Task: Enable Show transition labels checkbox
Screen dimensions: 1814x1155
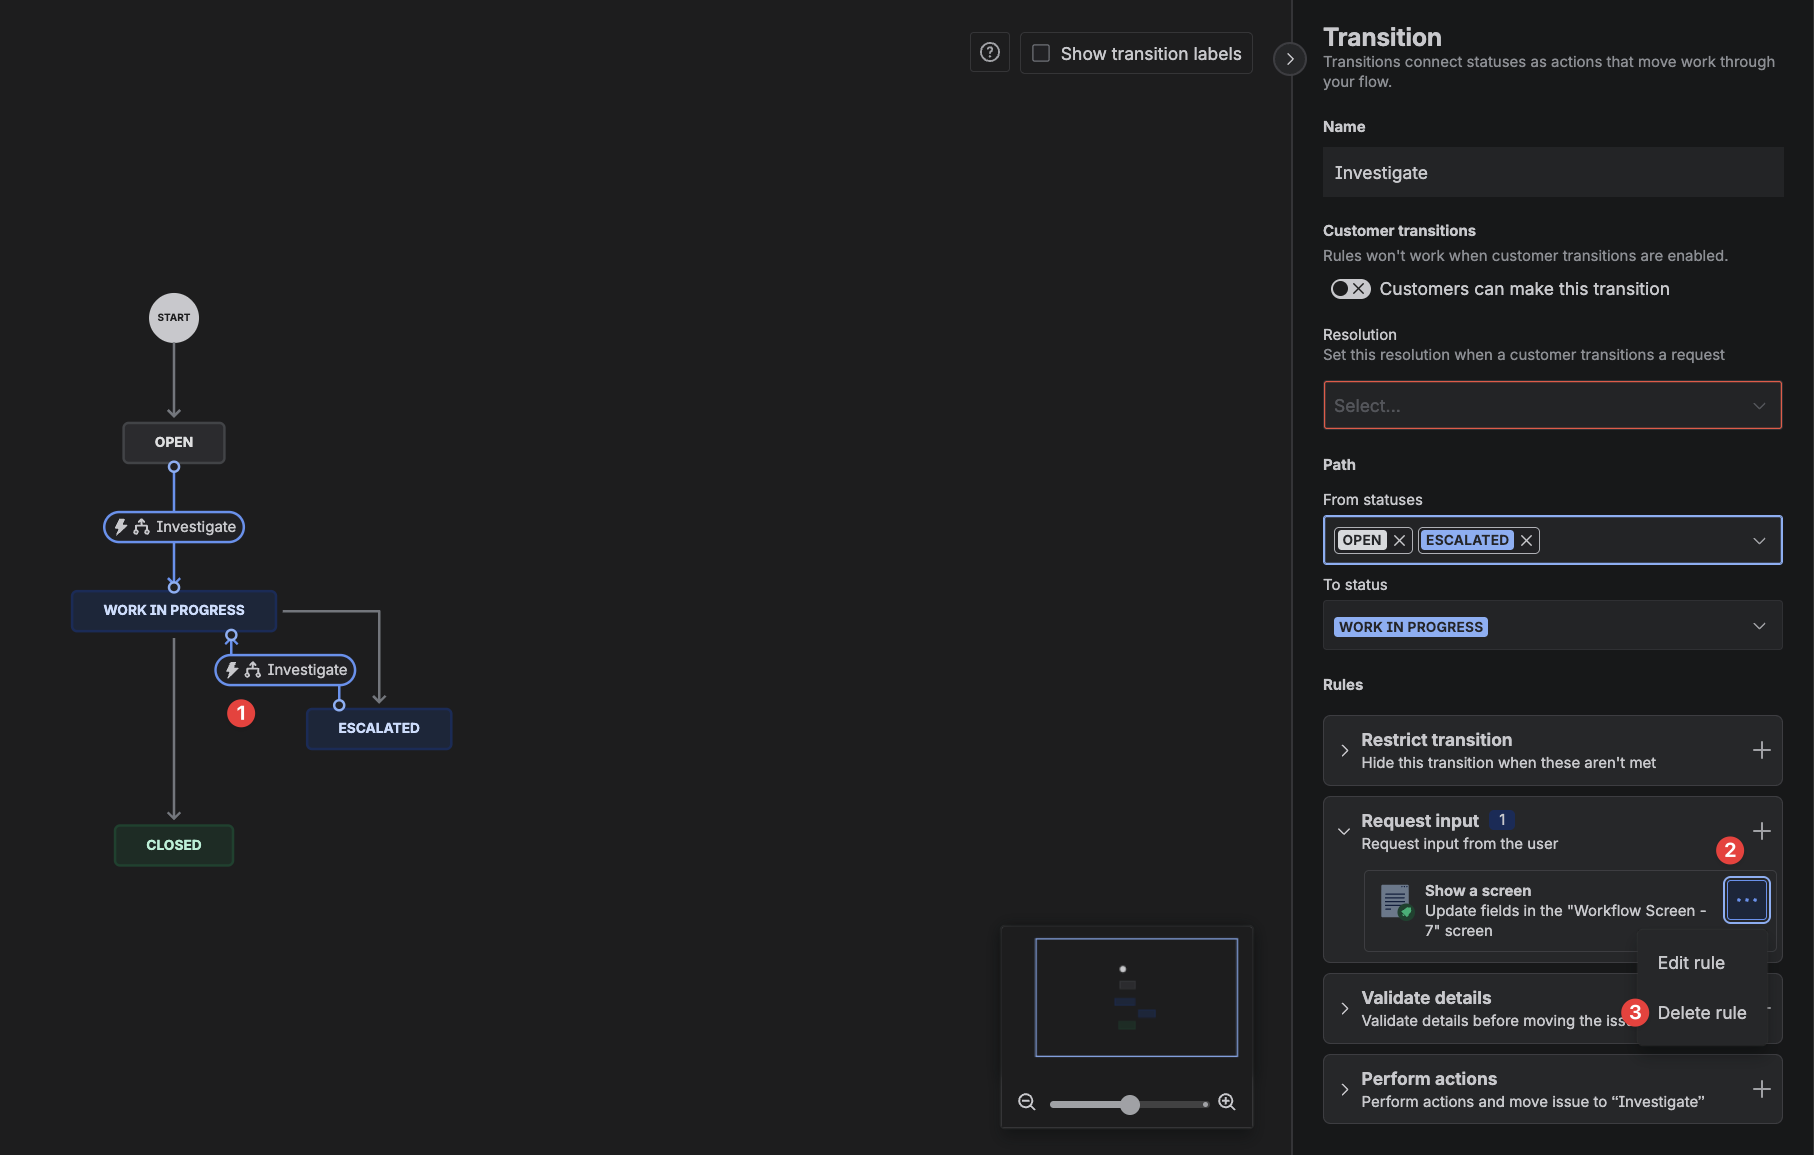Action: pos(1041,53)
